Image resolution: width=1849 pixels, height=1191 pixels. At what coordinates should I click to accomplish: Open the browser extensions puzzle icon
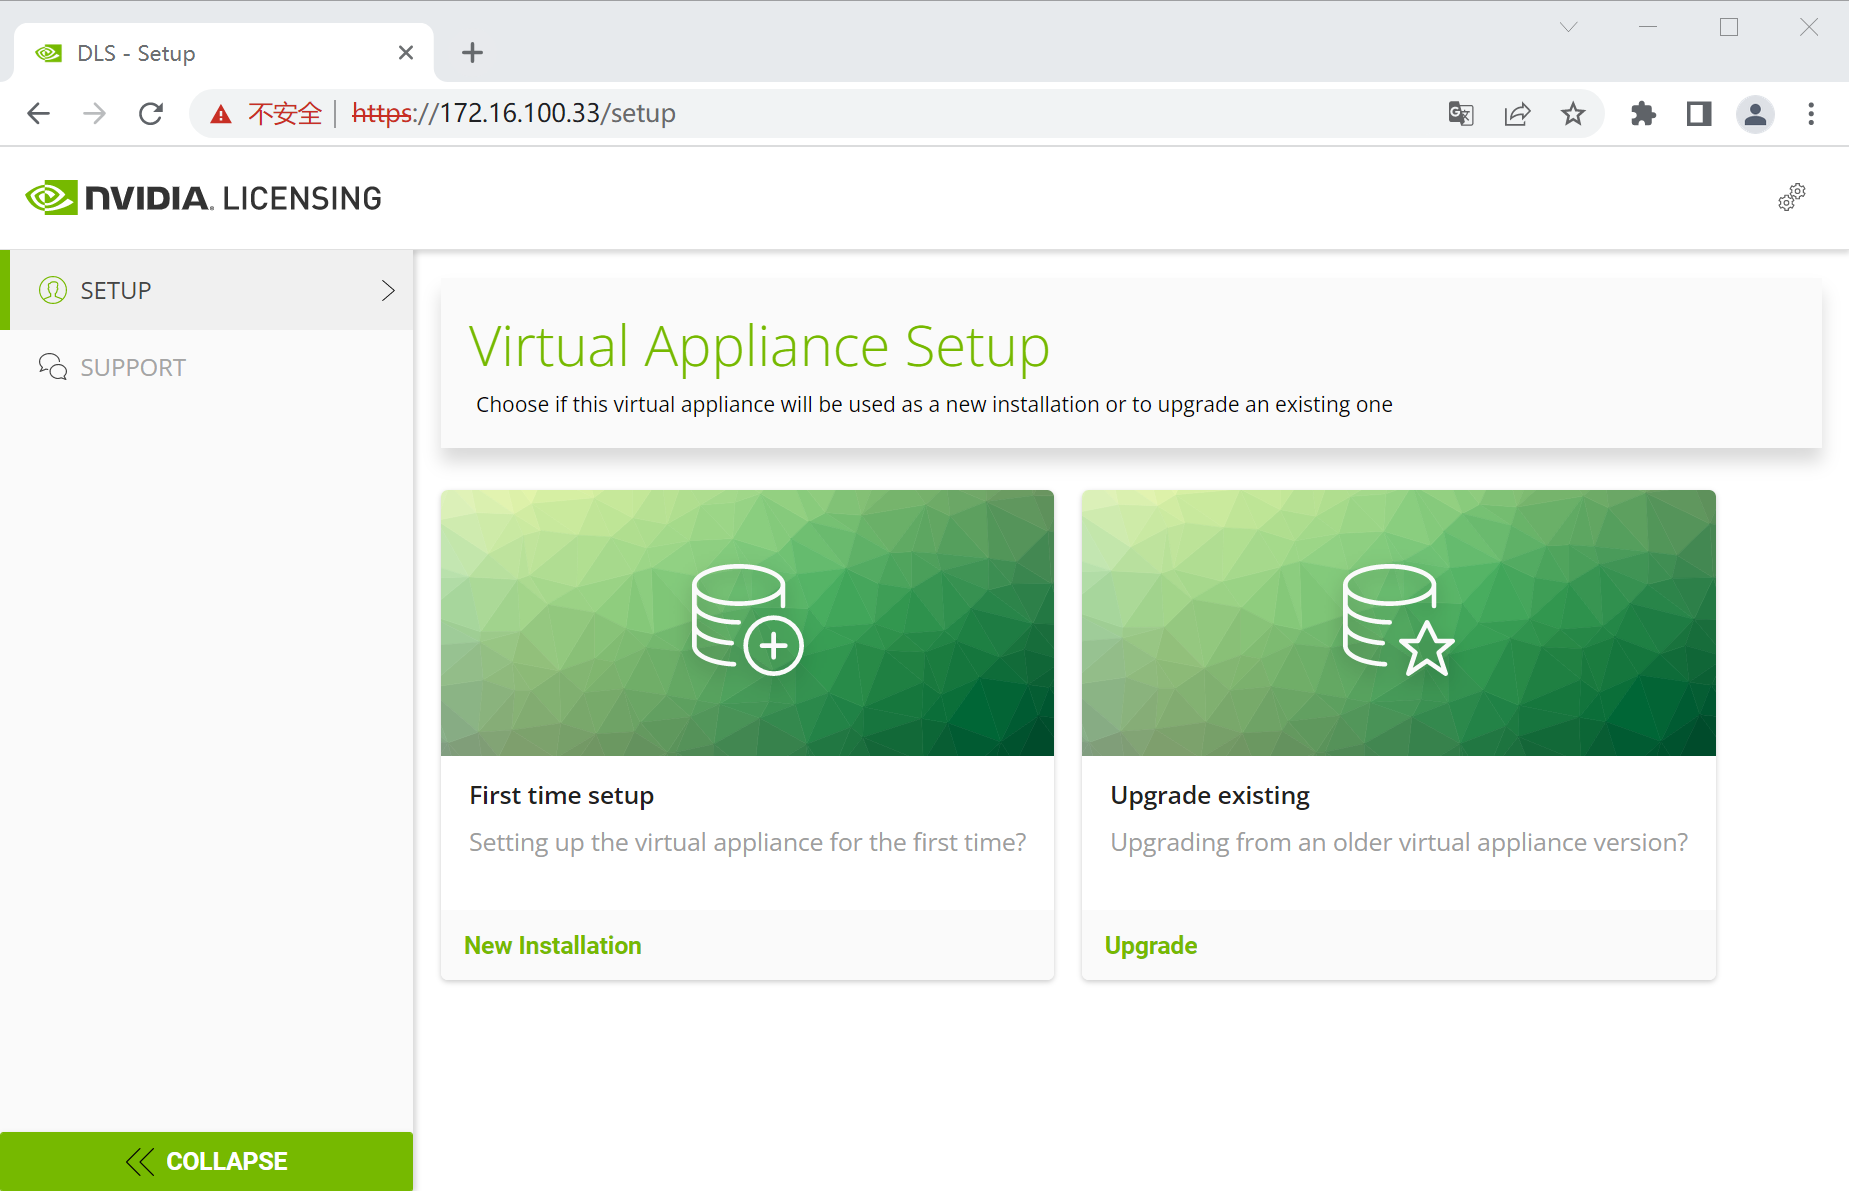[x=1643, y=113]
